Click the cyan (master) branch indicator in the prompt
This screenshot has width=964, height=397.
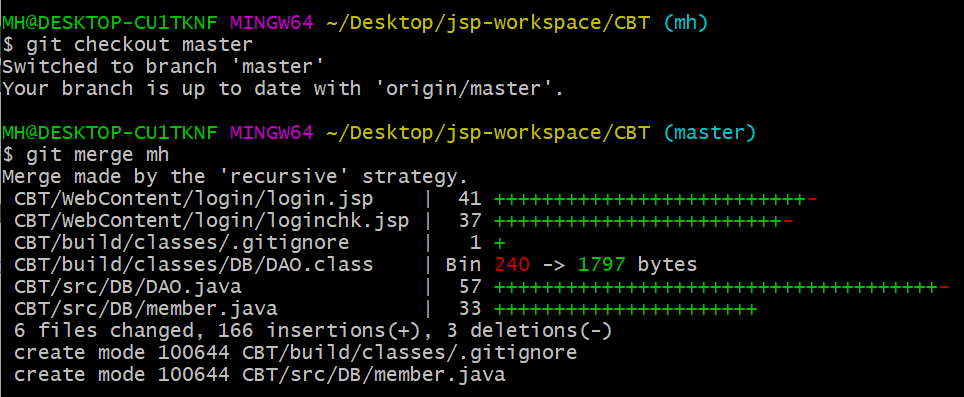[711, 133]
